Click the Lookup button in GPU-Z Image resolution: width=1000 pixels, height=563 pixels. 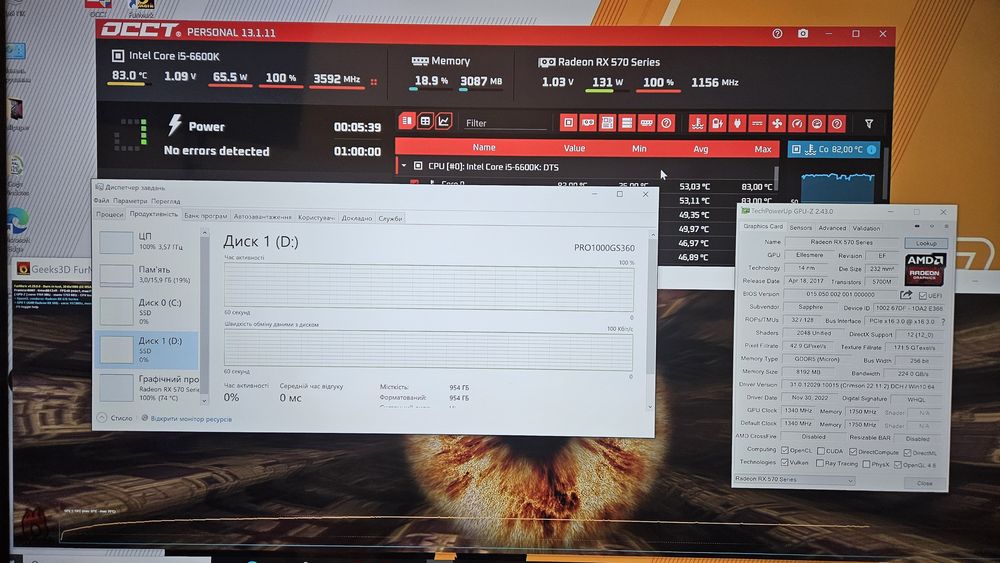[926, 243]
